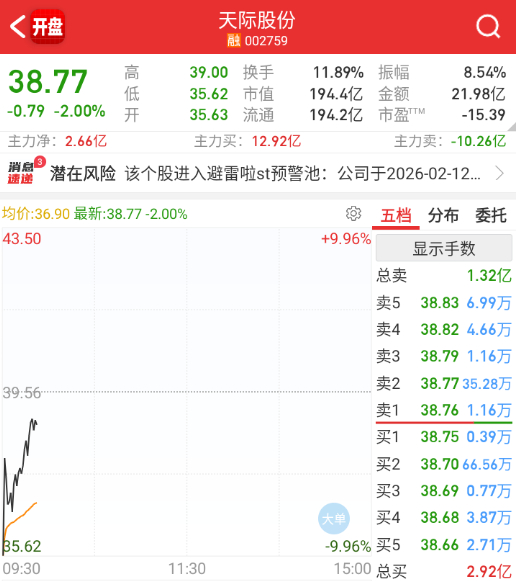Switch to the 委托 tab
Image resolution: width=516 pixels, height=581 pixels.
[x=491, y=216]
